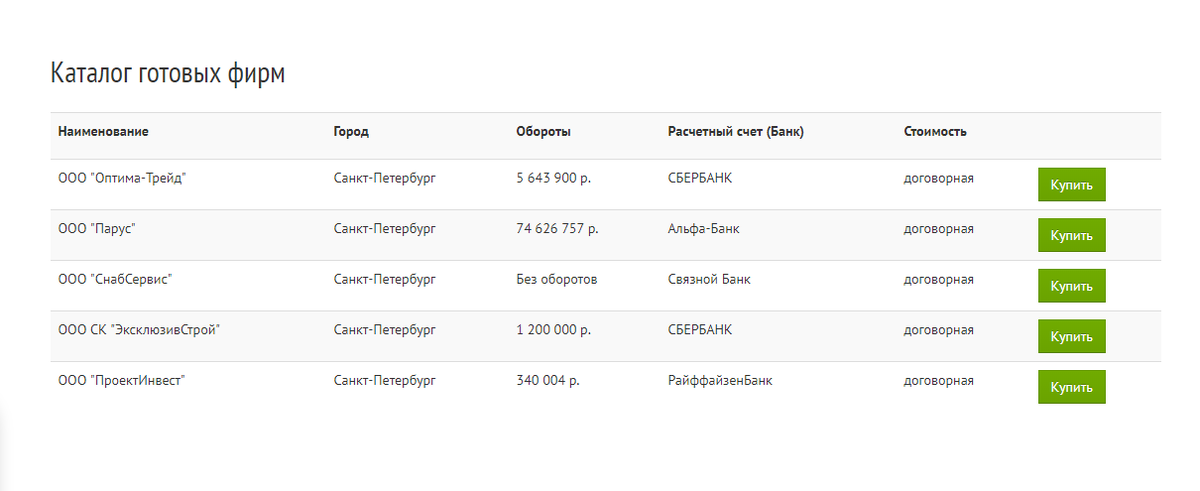1200x491 pixels.
Task: Select the РайффайзенБанк bank cell
Action: pos(720,381)
